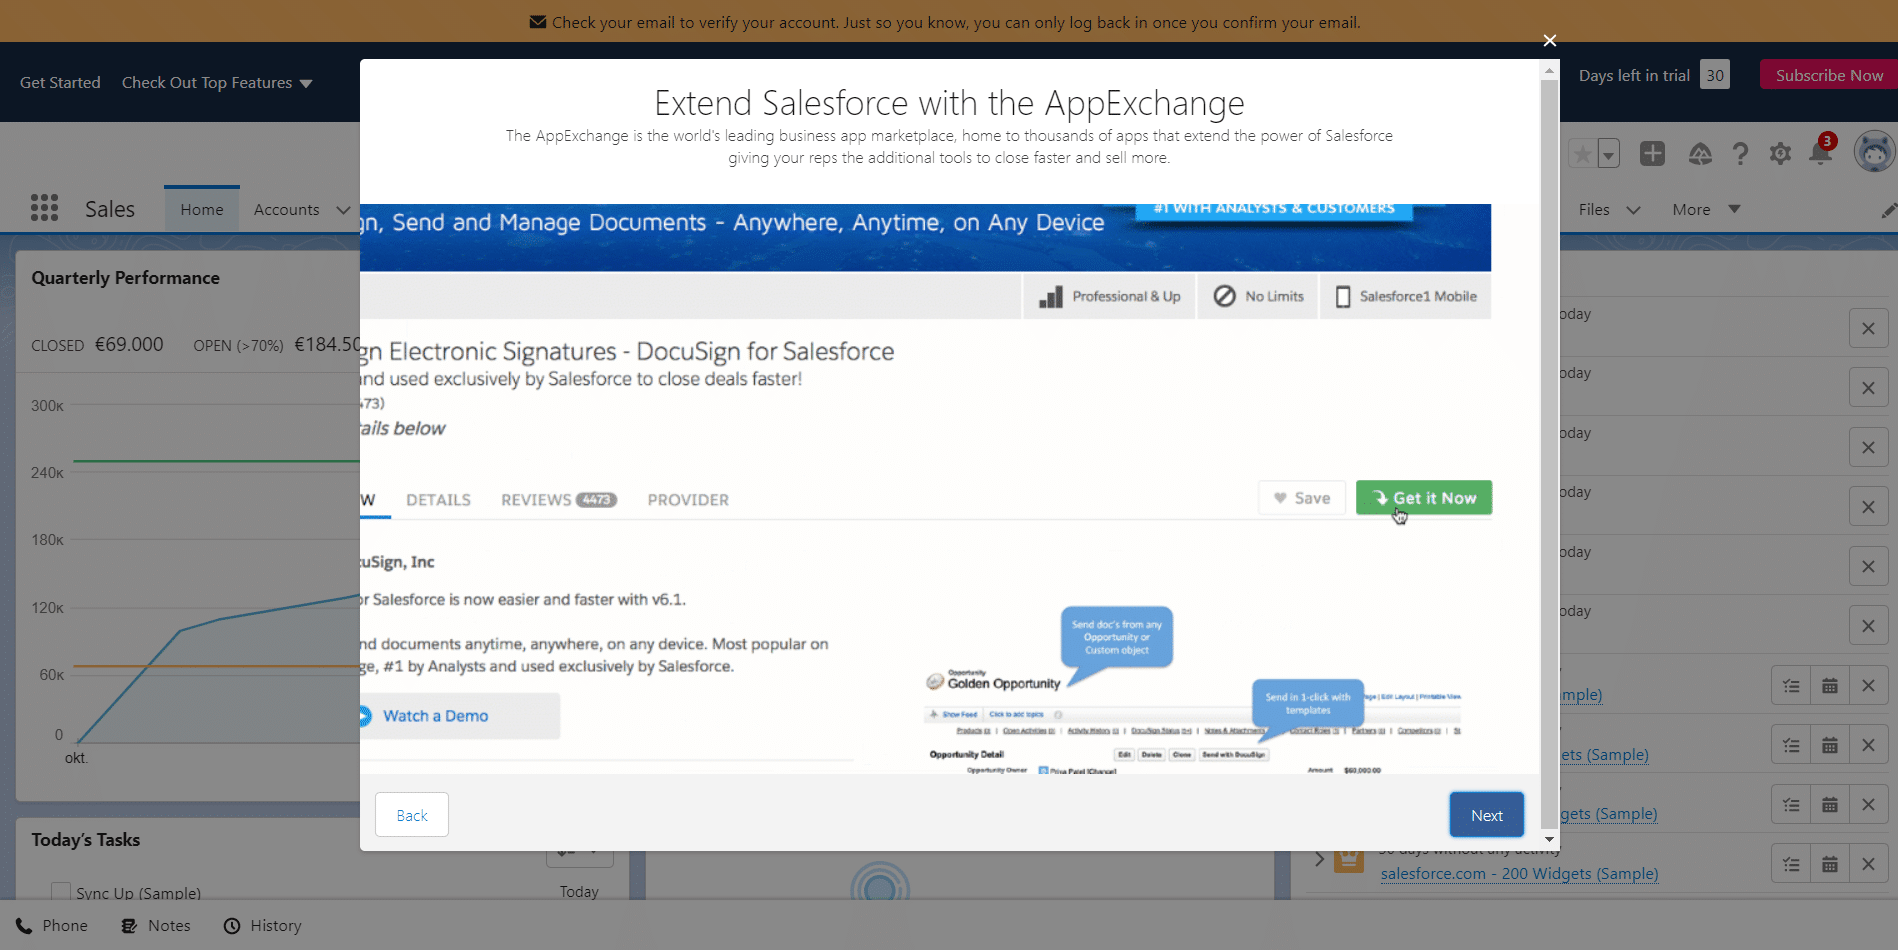Screen dimensions: 1898x950
Task: Click the Get Started link
Action: tap(60, 83)
